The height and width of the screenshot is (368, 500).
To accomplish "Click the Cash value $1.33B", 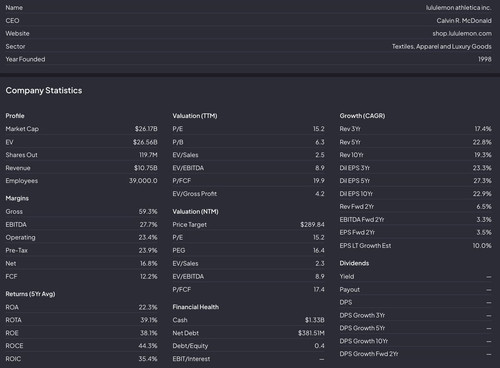I will 315,320.
